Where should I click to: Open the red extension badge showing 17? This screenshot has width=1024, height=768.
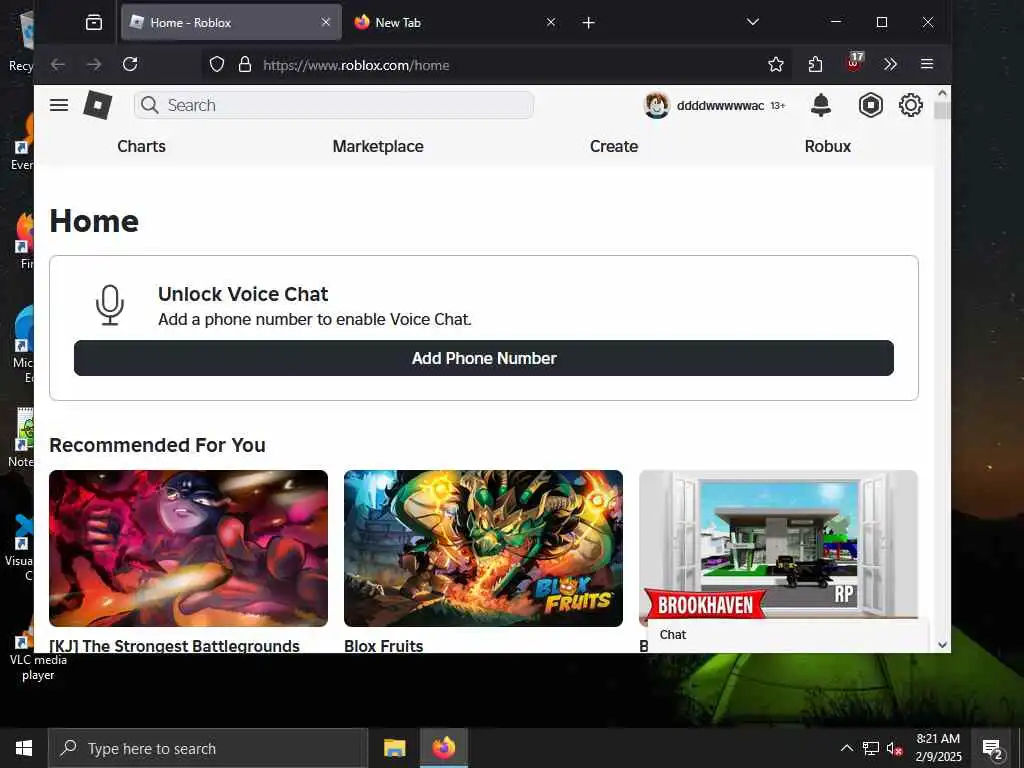[854, 63]
